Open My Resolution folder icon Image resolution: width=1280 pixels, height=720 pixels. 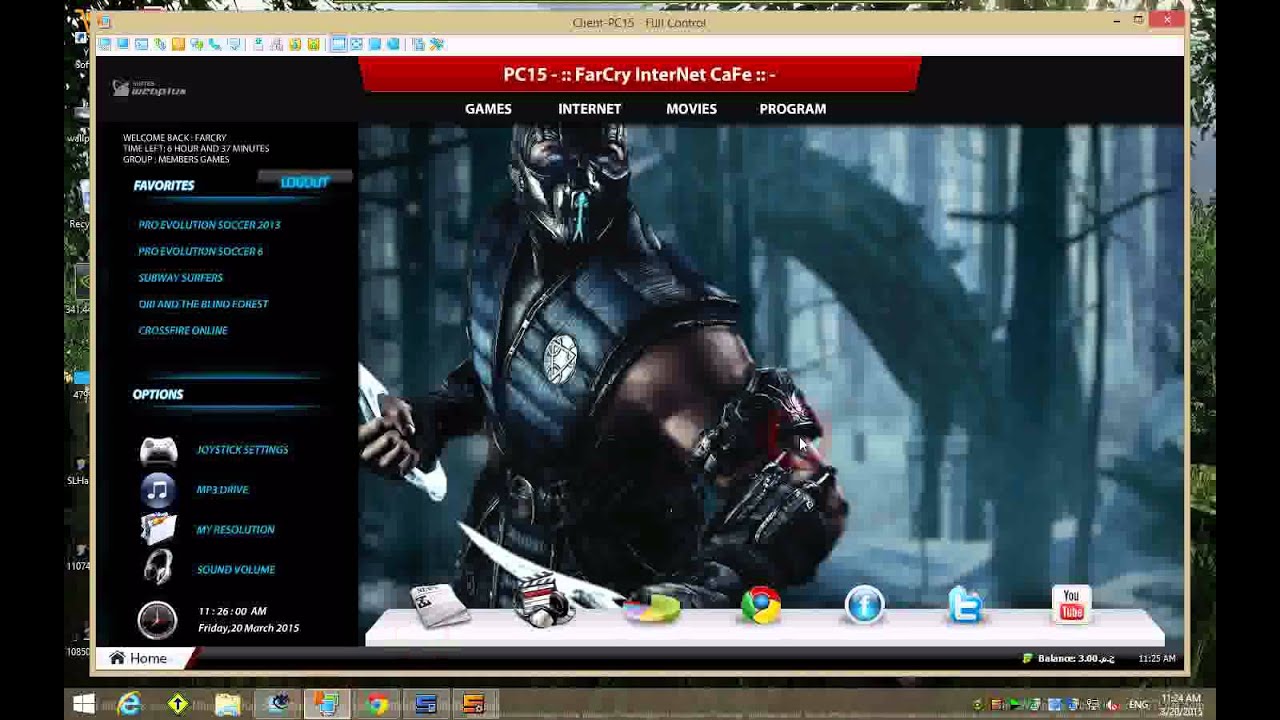click(x=158, y=528)
